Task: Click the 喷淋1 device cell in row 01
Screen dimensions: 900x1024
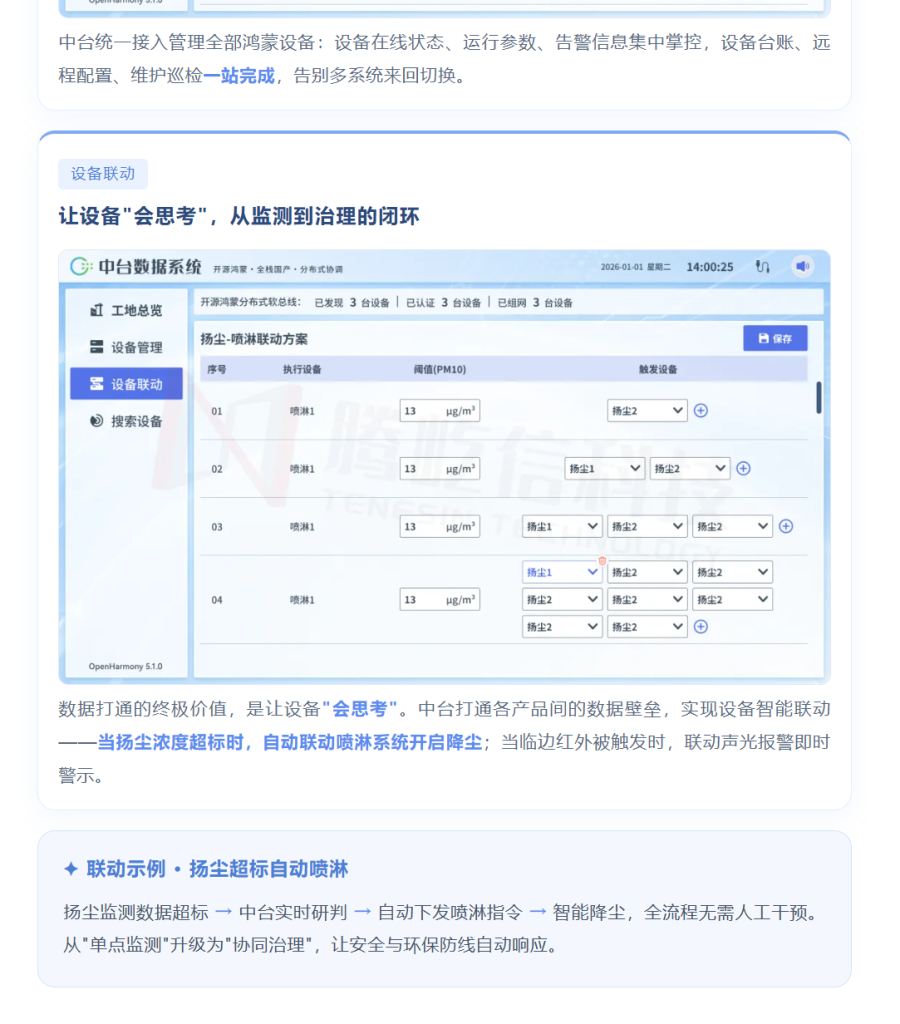Action: (x=302, y=411)
